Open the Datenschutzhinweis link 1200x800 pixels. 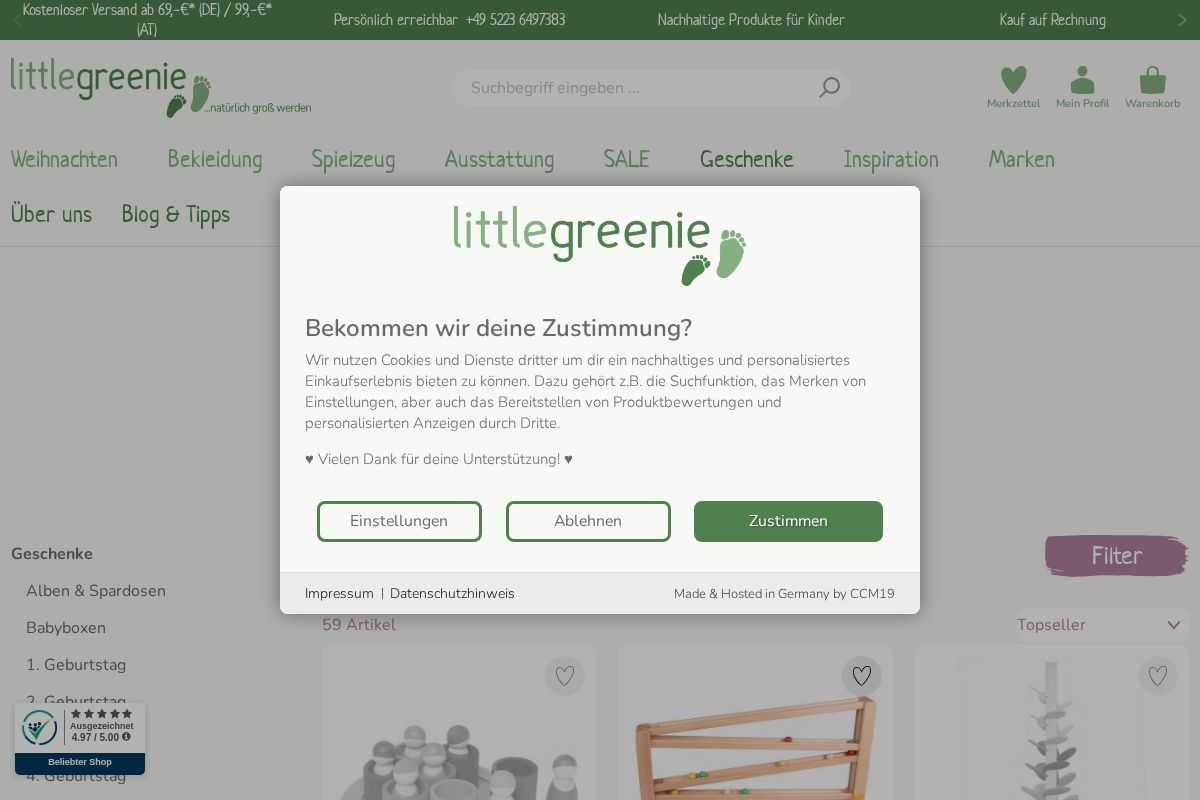(452, 594)
